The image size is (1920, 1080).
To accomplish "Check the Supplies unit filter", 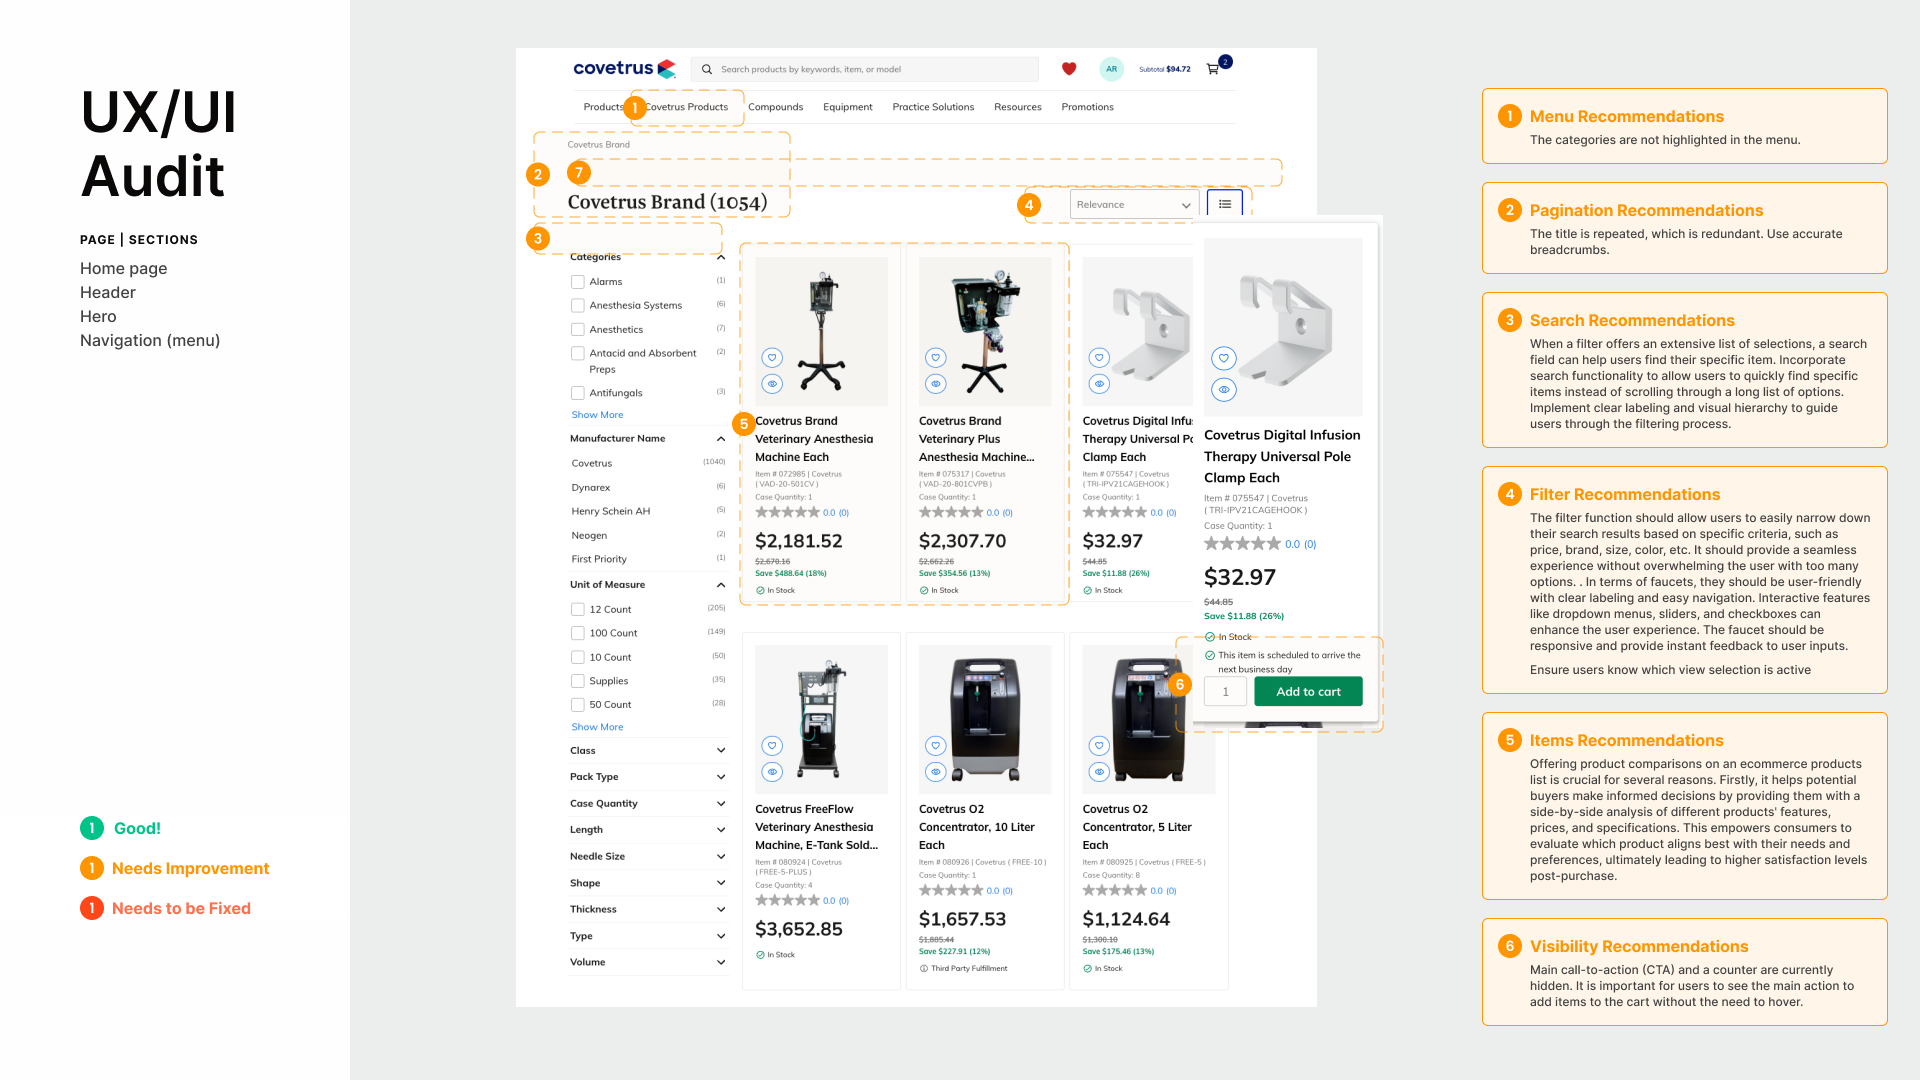I will 578,682.
